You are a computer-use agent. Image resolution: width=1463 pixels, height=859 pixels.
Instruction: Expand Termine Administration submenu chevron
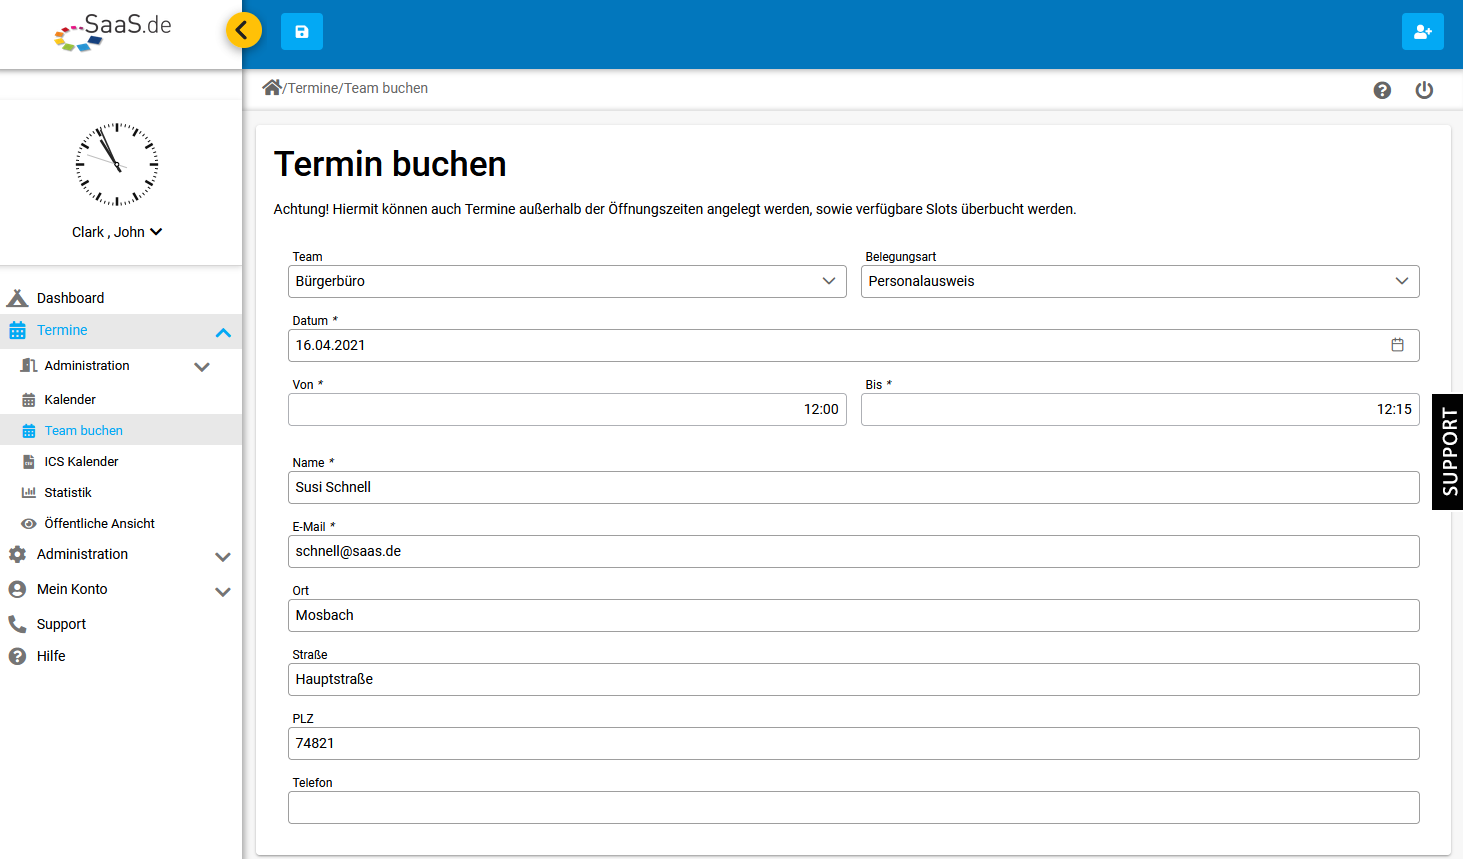(x=202, y=367)
